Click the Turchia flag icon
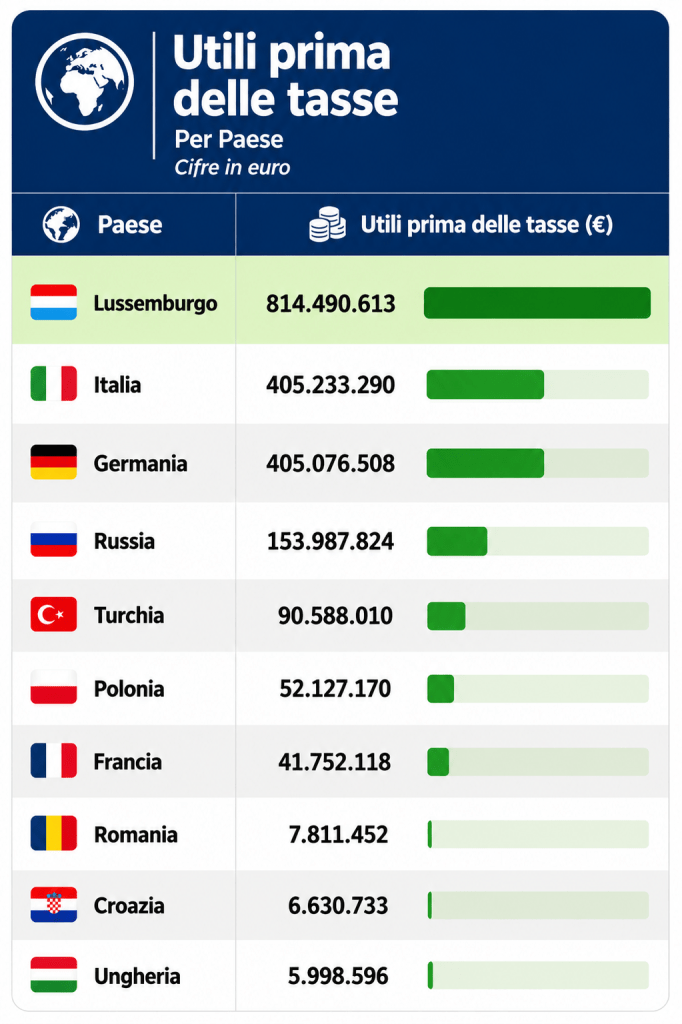Screen dimensions: 682x1024 54,615
